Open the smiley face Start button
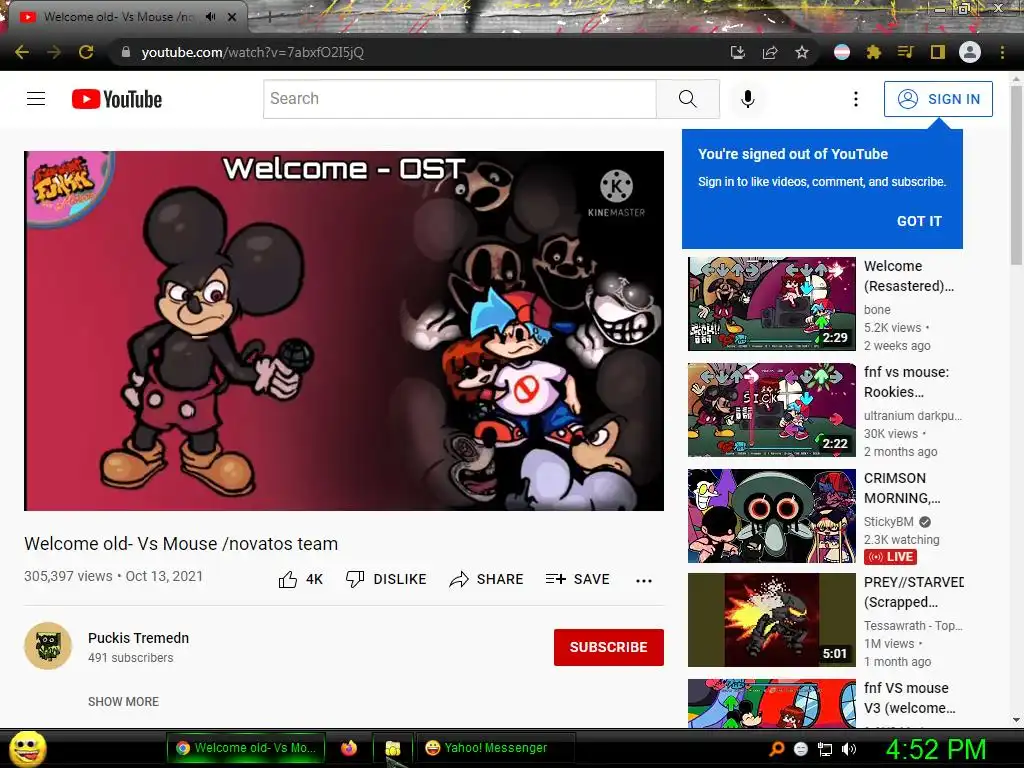This screenshot has height=768, width=1024. coord(27,748)
